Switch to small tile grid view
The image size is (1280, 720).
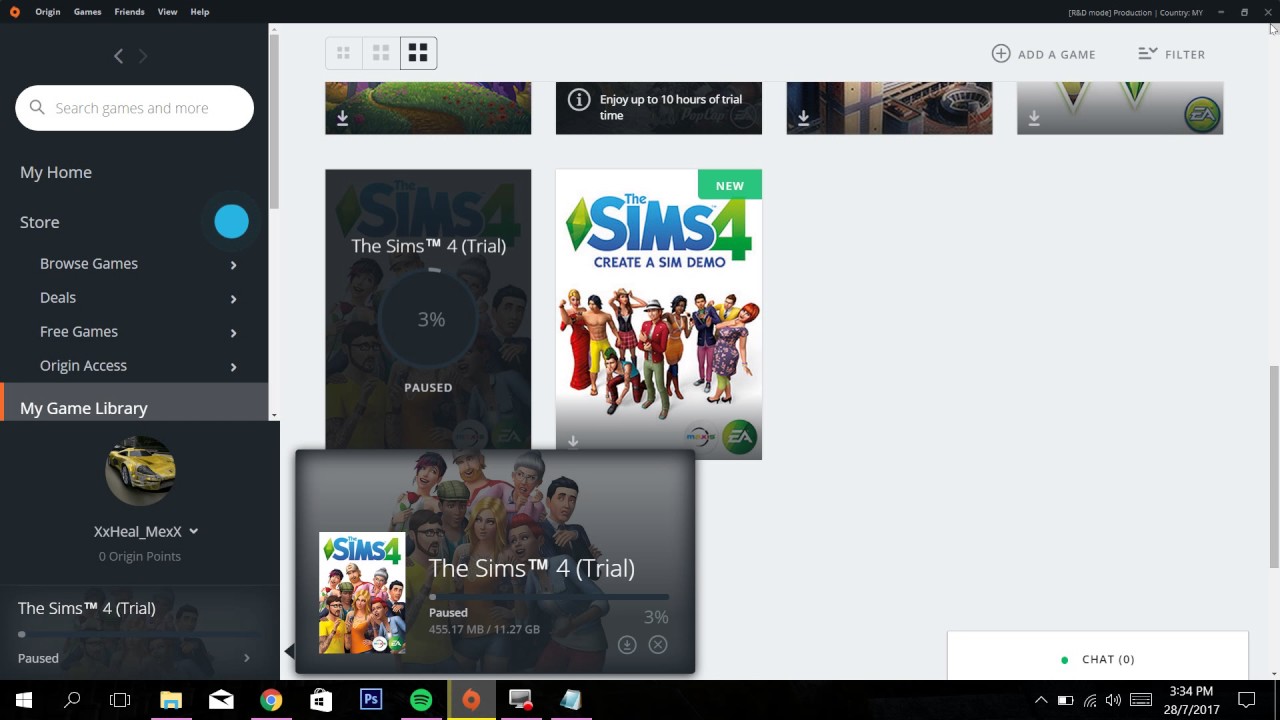[343, 53]
